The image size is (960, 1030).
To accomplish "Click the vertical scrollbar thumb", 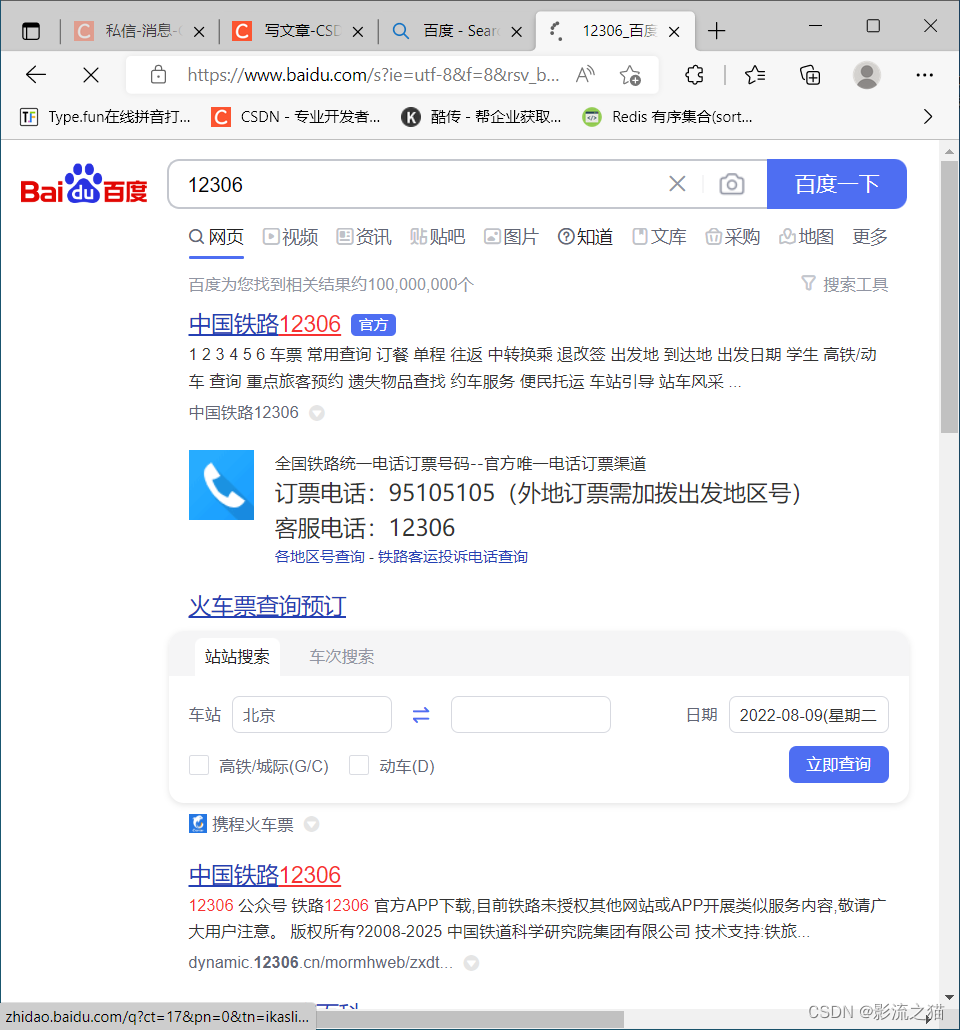I will coord(949,297).
